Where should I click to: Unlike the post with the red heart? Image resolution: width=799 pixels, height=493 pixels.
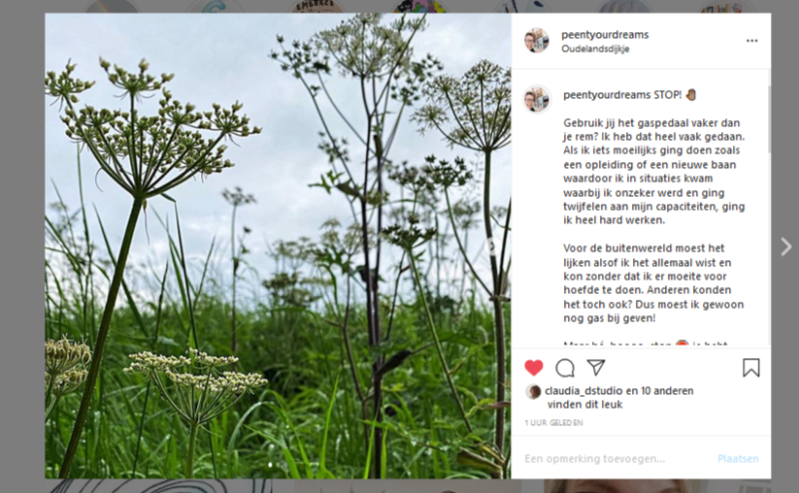click(534, 368)
